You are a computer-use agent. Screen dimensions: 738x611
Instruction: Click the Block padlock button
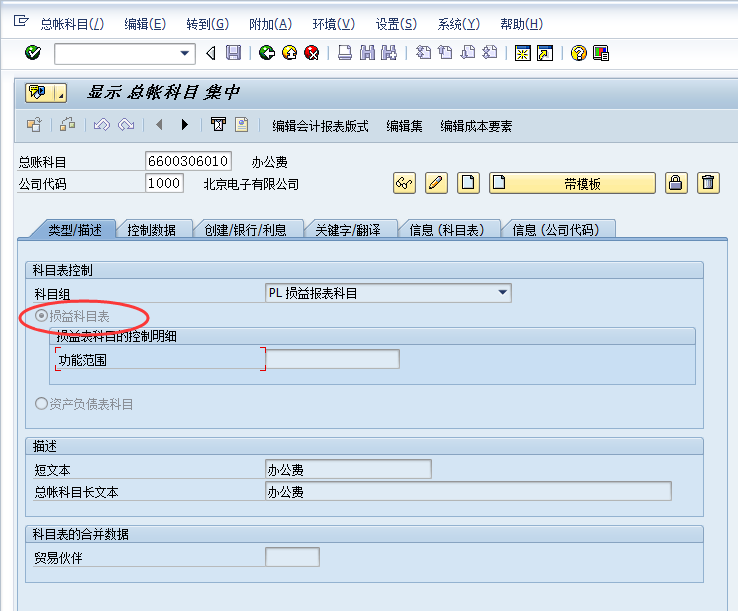[x=676, y=183]
